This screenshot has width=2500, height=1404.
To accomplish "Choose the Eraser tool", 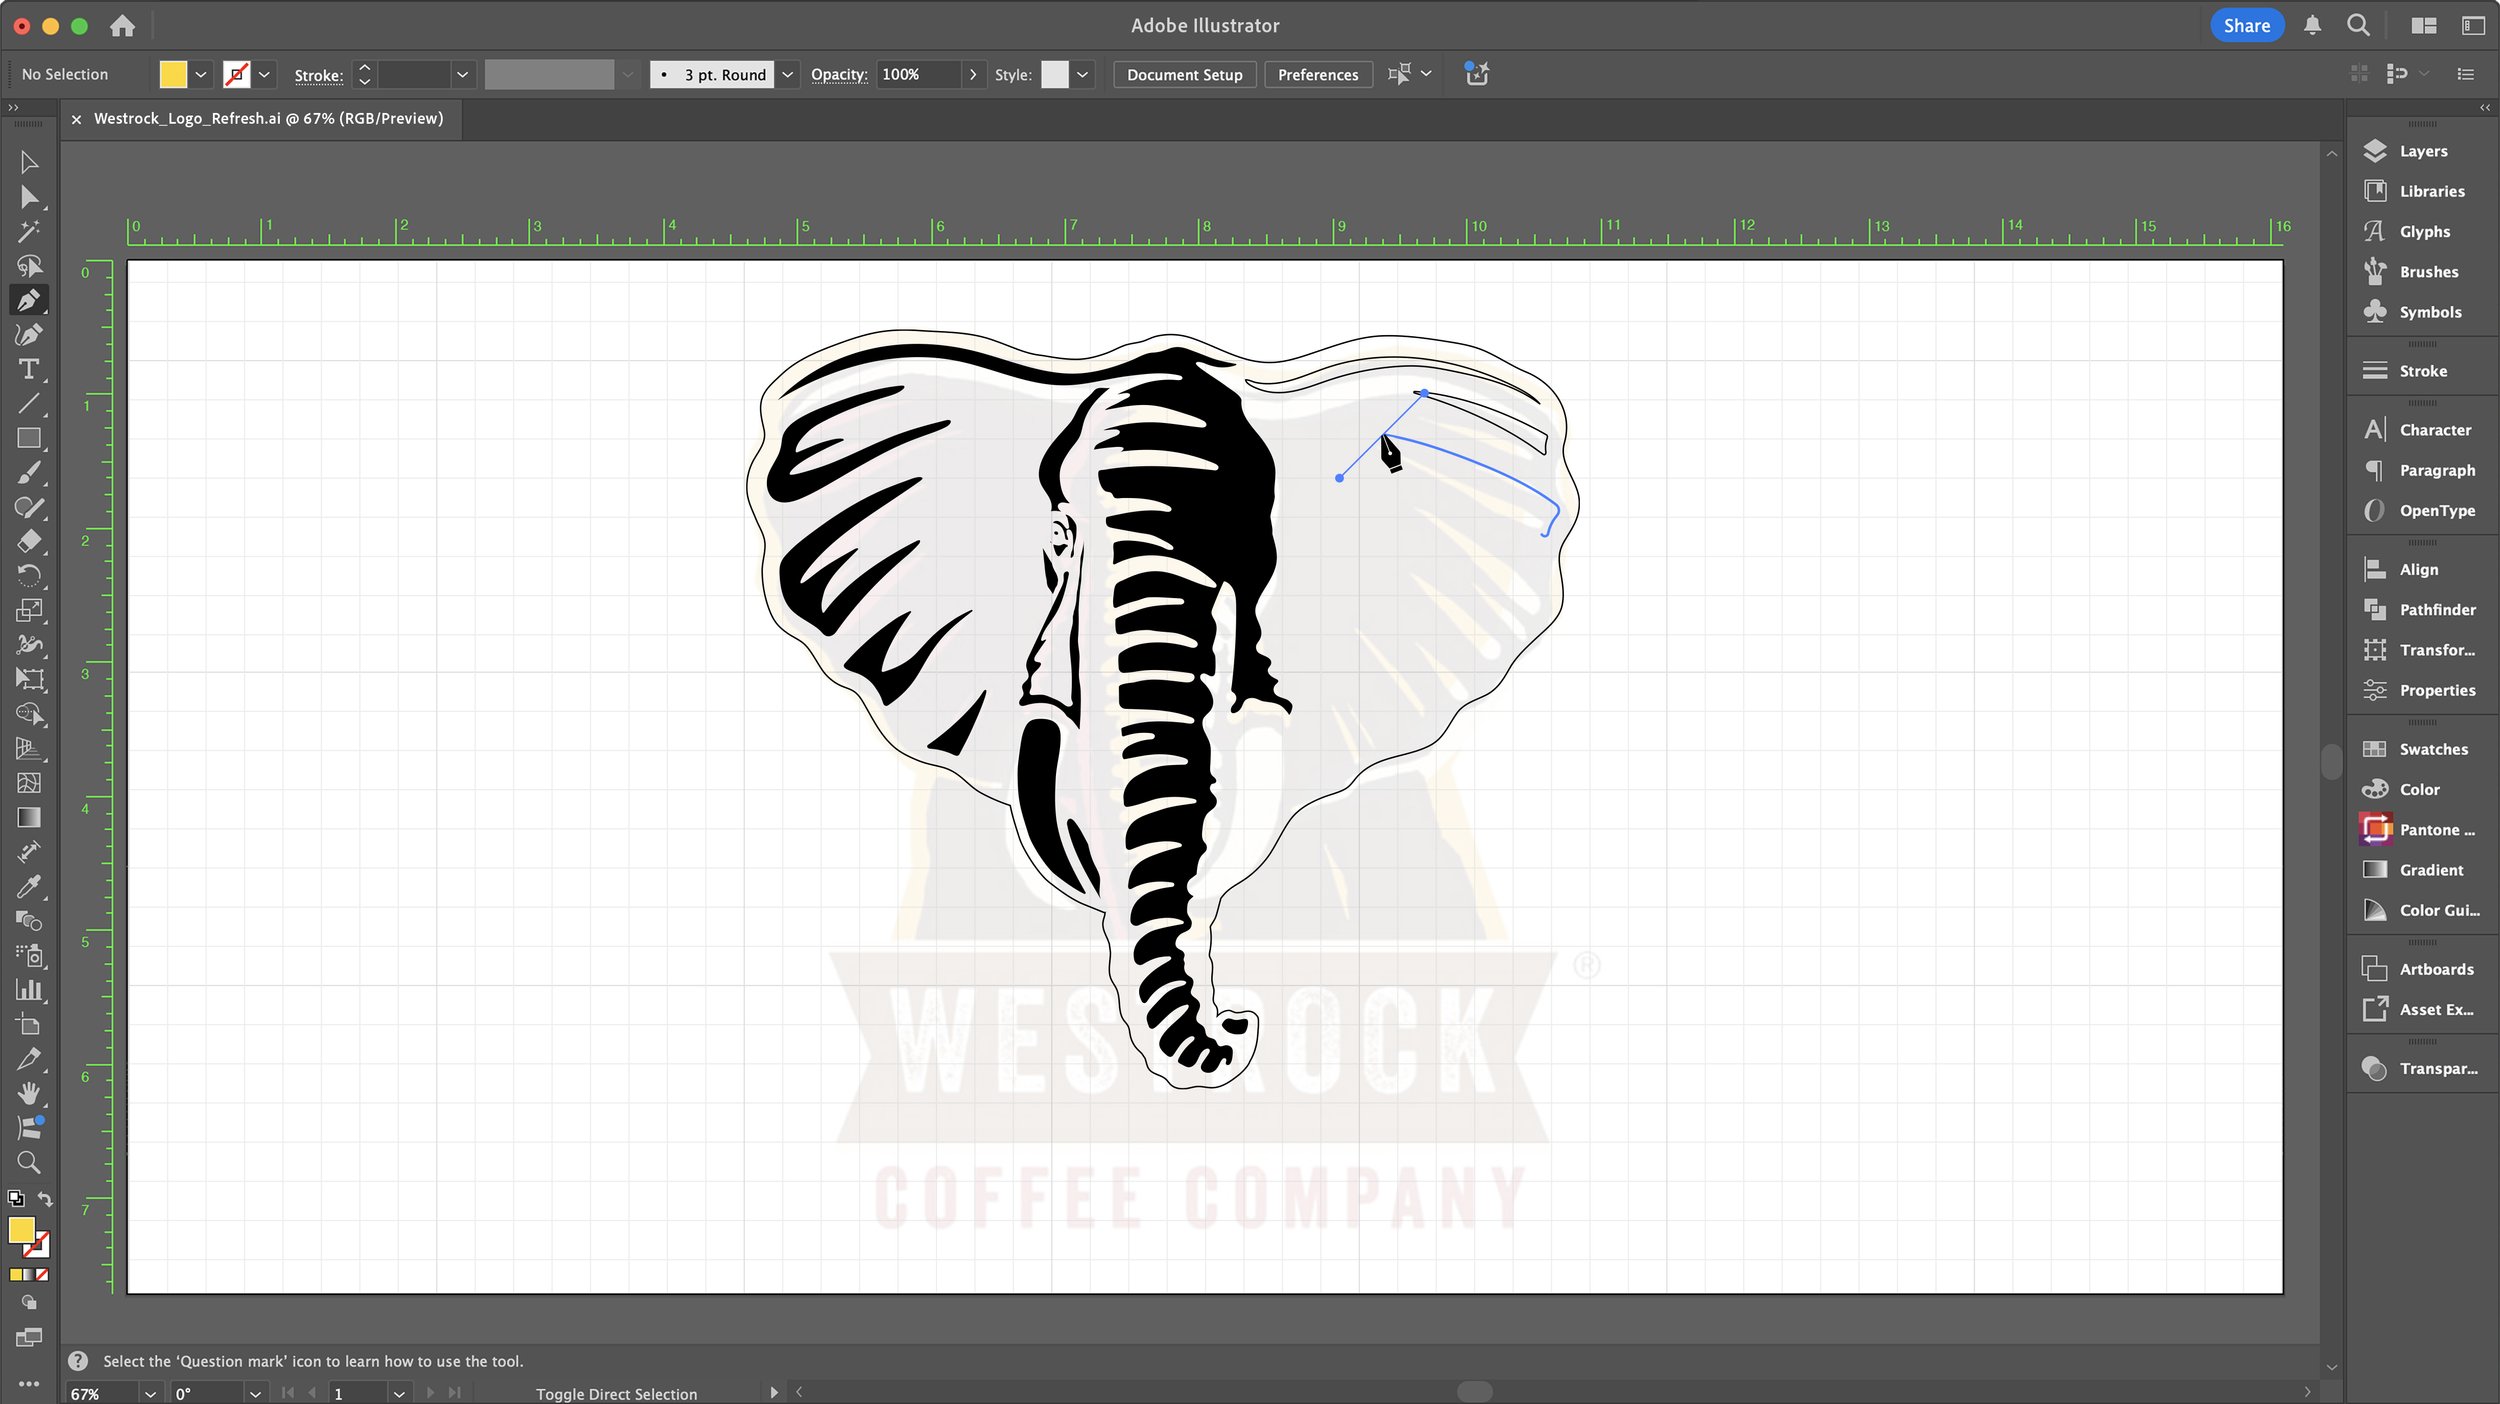I will [x=29, y=541].
